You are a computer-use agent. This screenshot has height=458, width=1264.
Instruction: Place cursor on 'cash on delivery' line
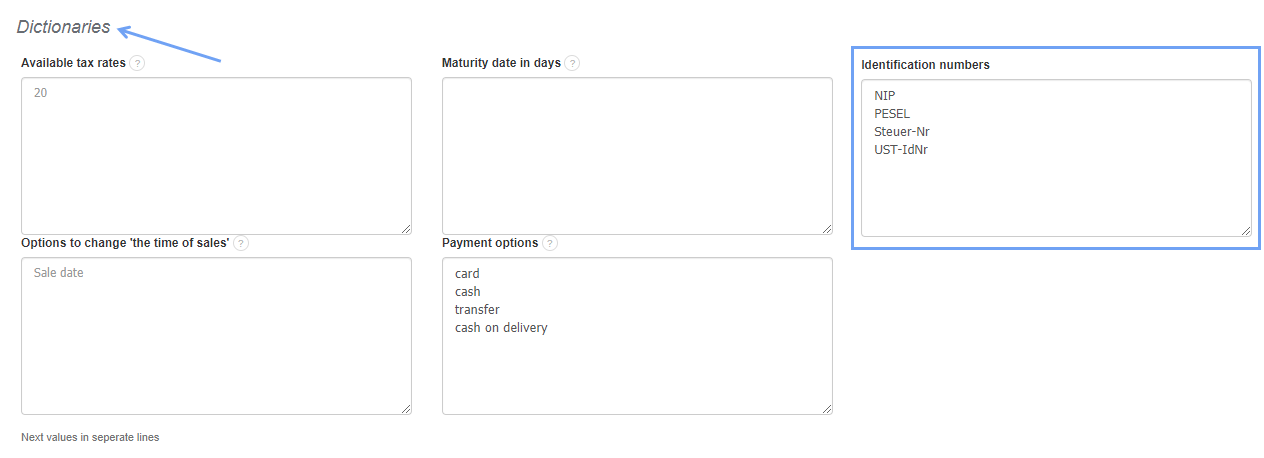point(501,328)
